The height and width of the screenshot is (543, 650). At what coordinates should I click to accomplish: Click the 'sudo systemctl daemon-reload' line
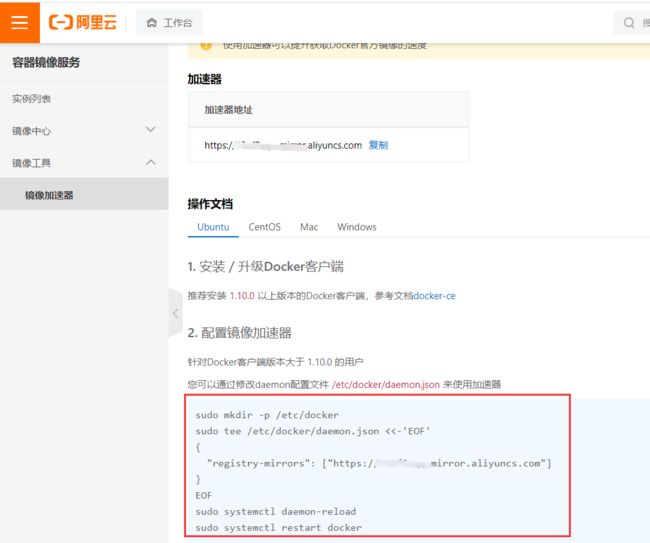[276, 511]
